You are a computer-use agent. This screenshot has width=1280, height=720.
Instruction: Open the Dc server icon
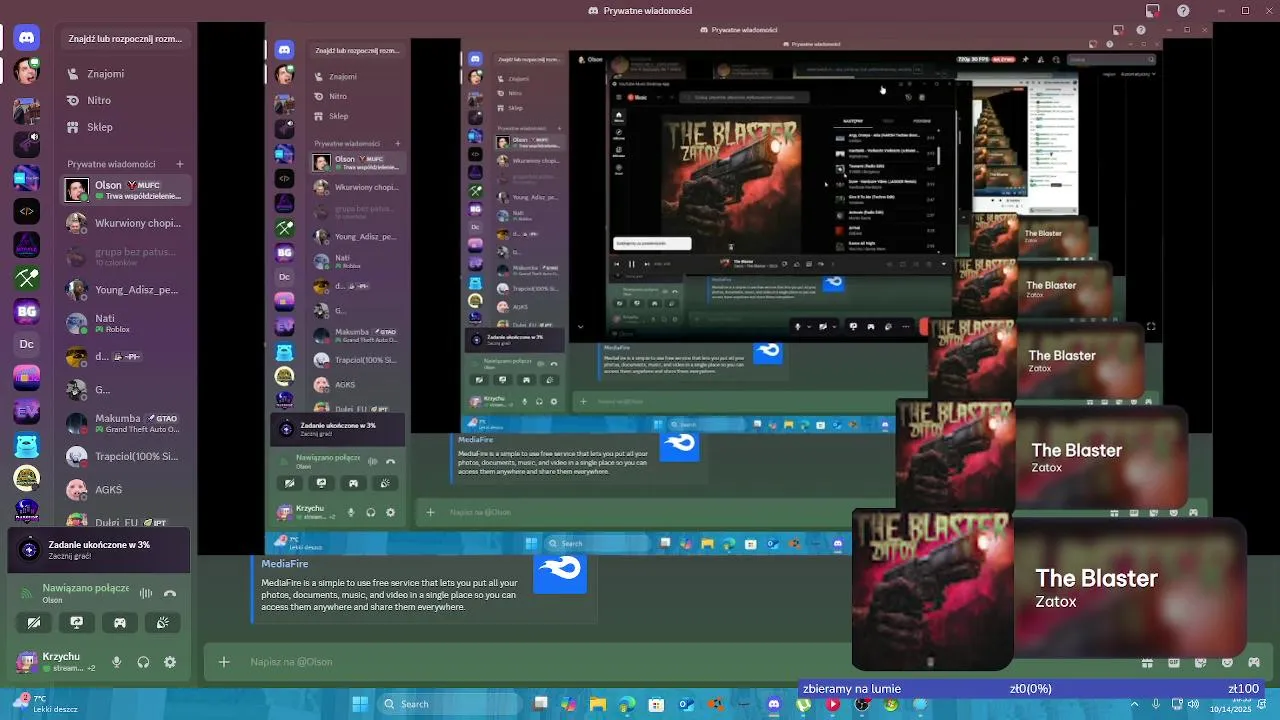(27, 344)
